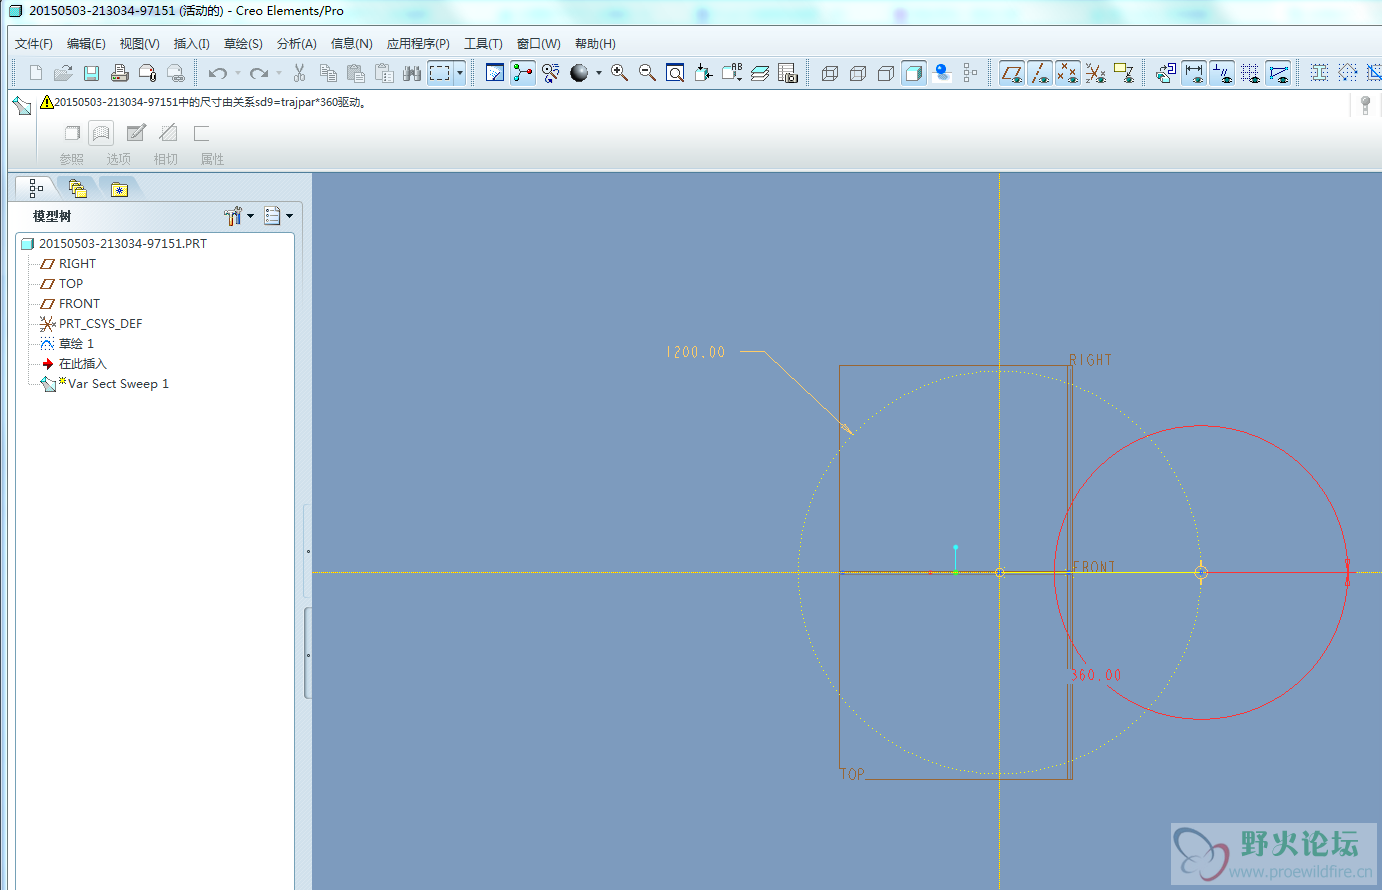Click the 1200.00 dimension value
The image size is (1382, 890).
(696, 352)
